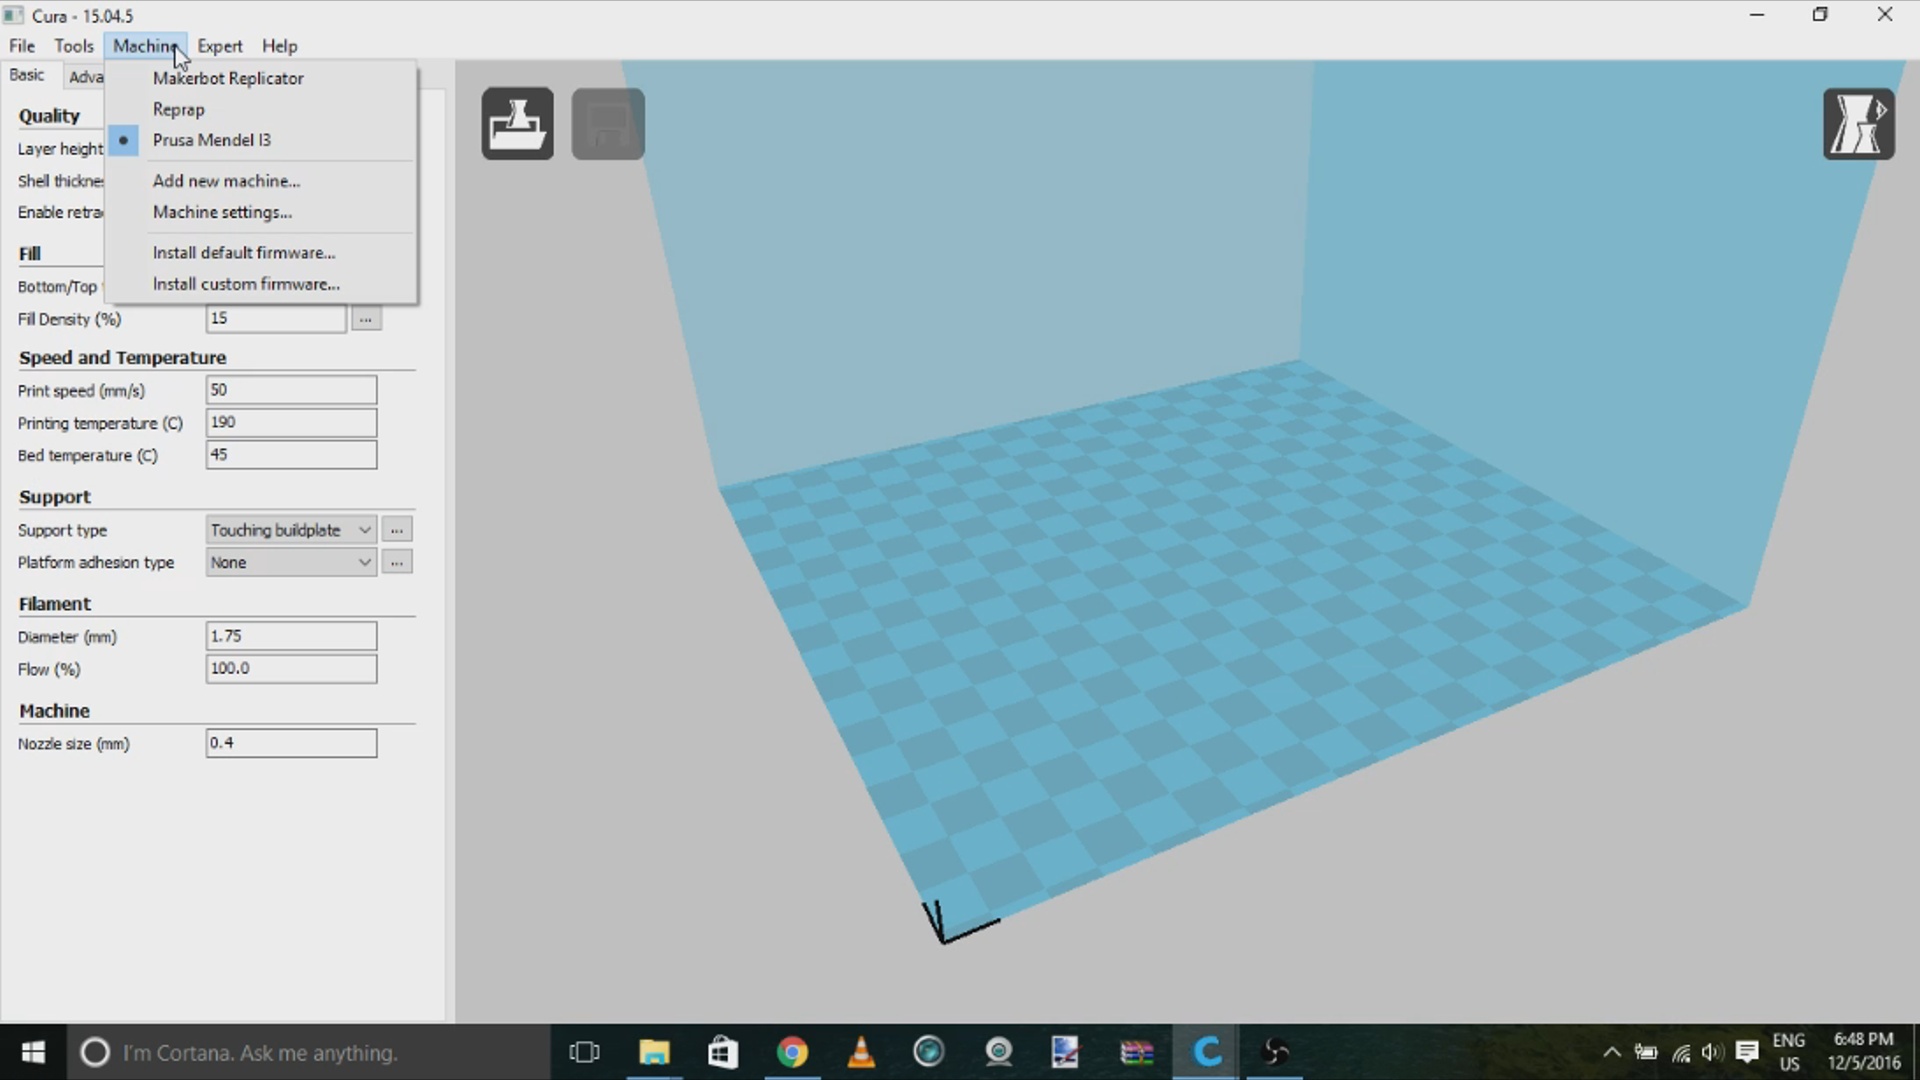1920x1080 pixels.
Task: Open Fill Density extra settings button
Action: [366, 319]
